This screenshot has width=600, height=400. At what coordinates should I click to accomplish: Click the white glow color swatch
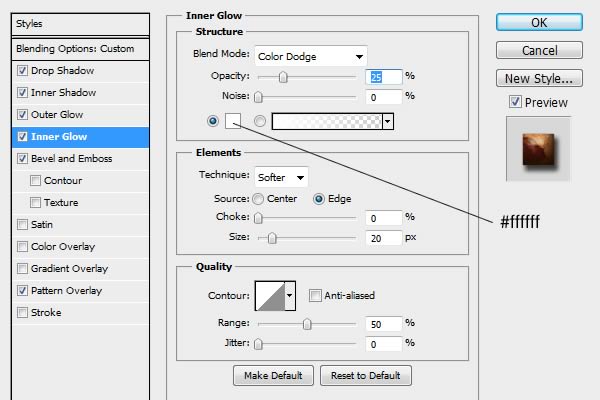click(x=233, y=121)
